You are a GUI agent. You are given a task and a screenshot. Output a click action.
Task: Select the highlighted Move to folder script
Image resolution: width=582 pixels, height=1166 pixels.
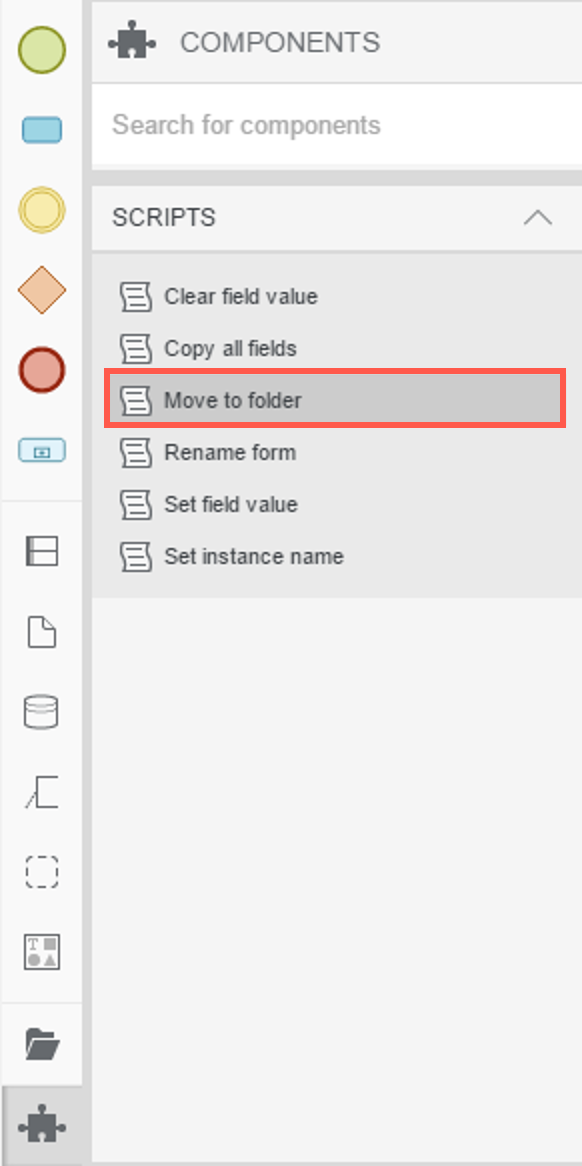point(335,400)
